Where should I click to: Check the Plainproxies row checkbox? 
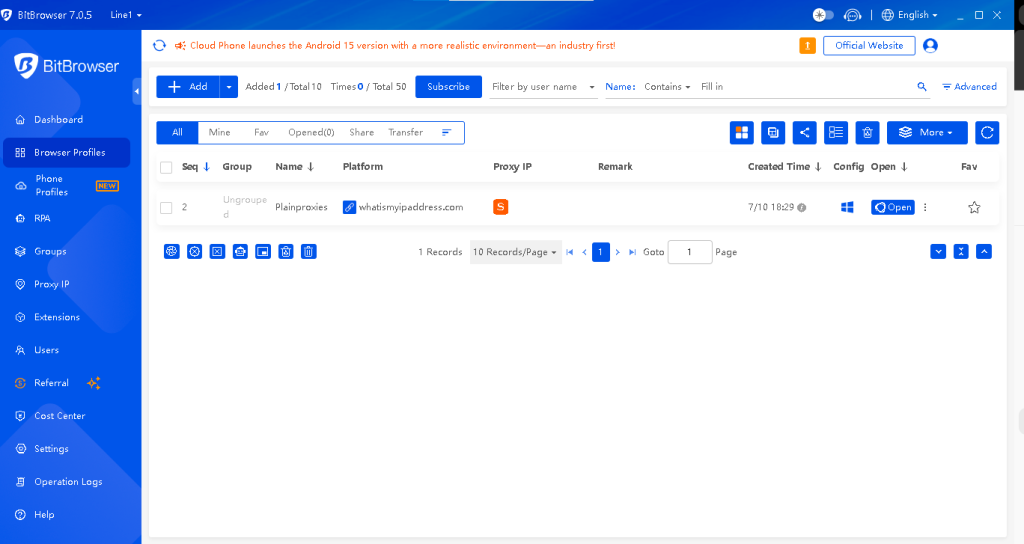pos(166,208)
